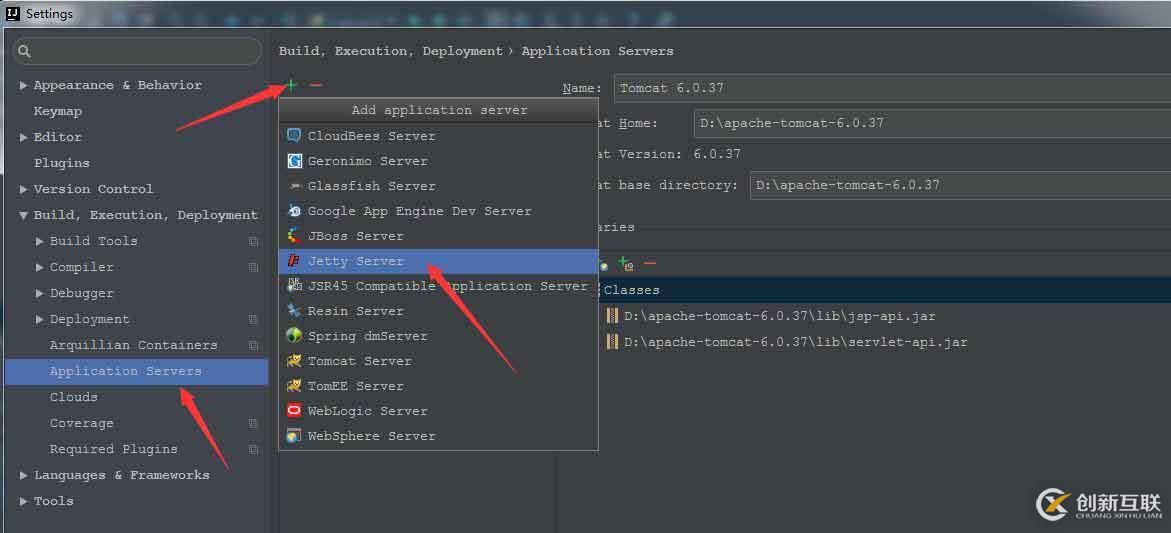Click the Geronimo Server icon

[x=294, y=161]
